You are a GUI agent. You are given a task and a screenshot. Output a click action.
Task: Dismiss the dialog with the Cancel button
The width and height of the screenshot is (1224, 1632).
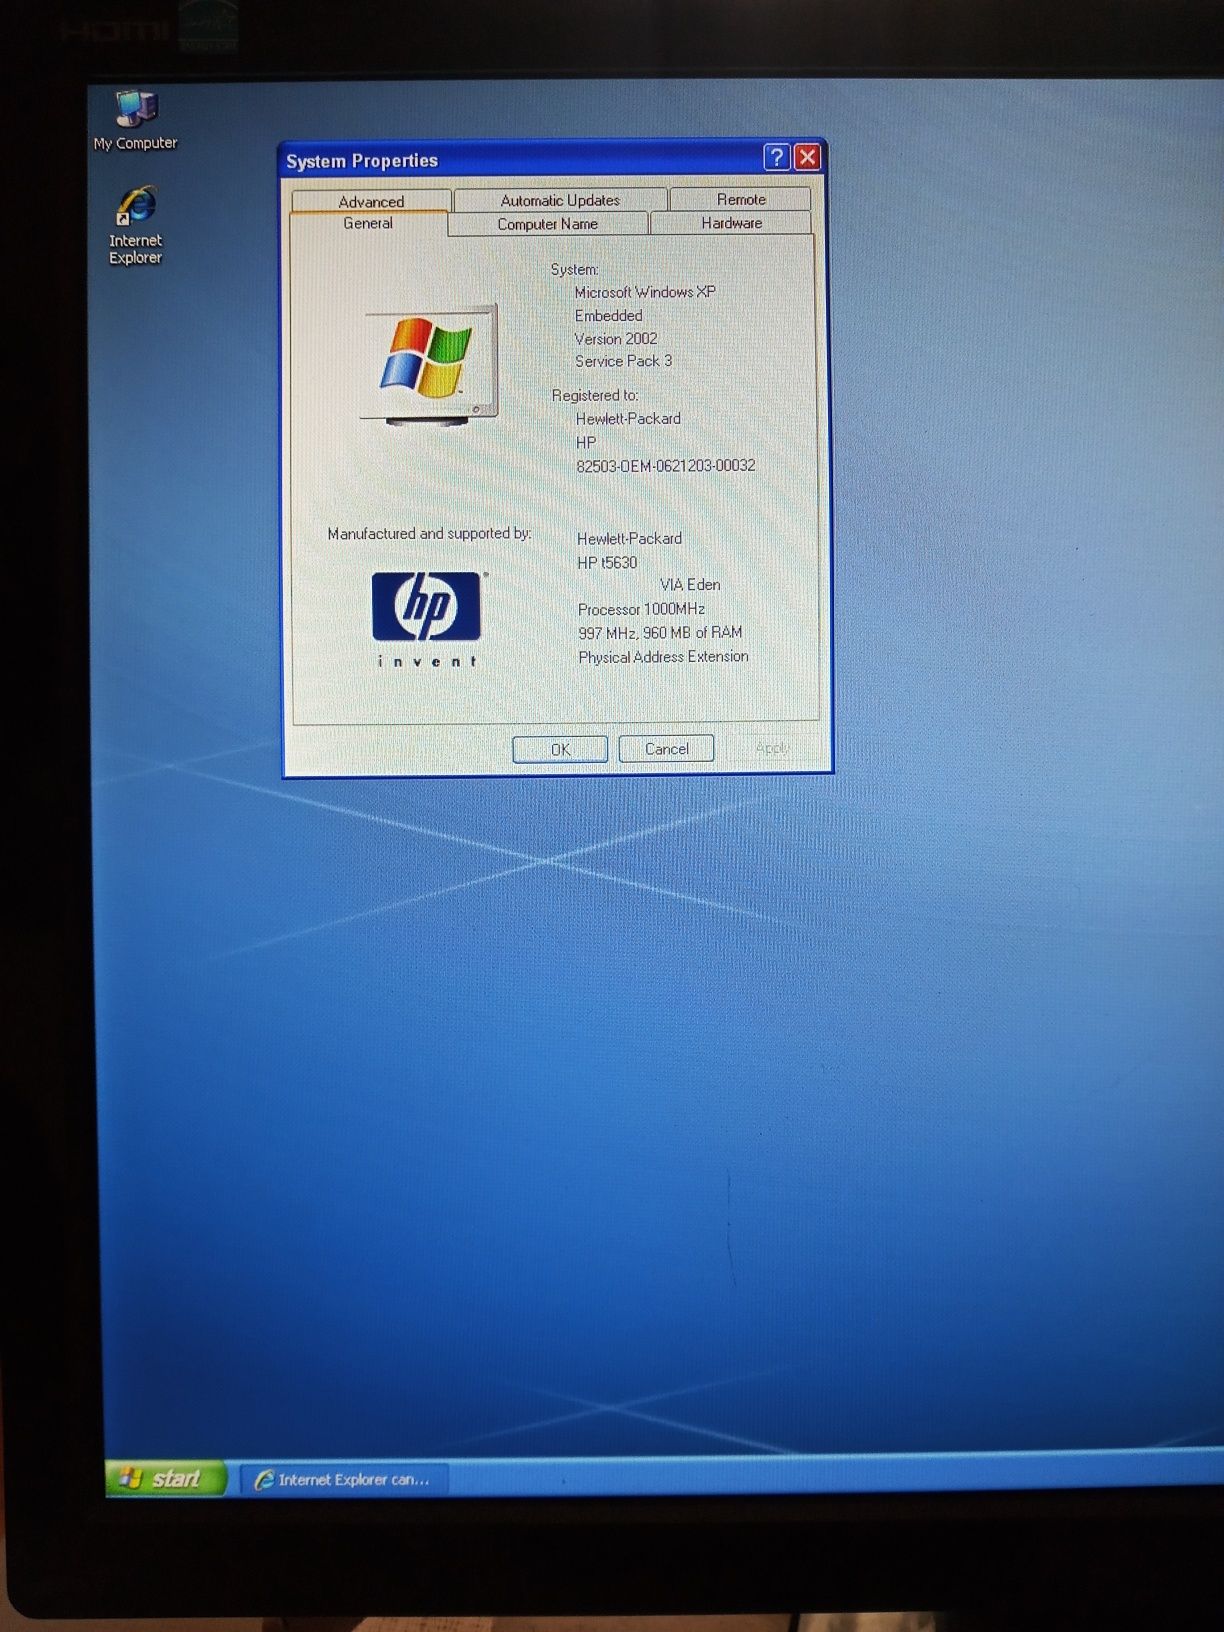point(666,748)
